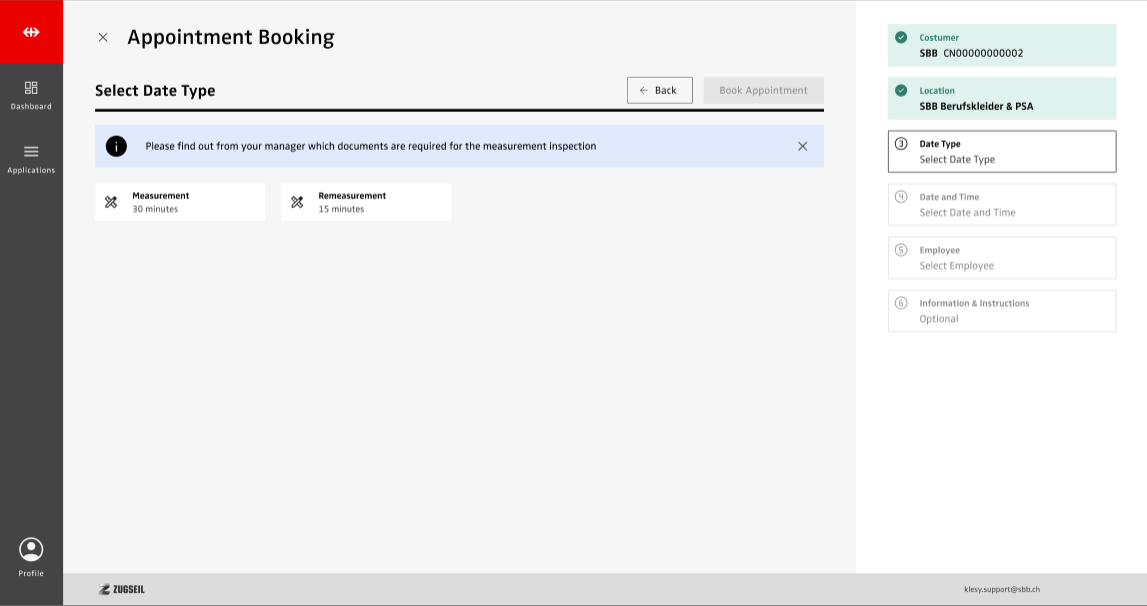1147x606 pixels.
Task: Select the Measurement 30 minutes option
Action: click(x=180, y=202)
